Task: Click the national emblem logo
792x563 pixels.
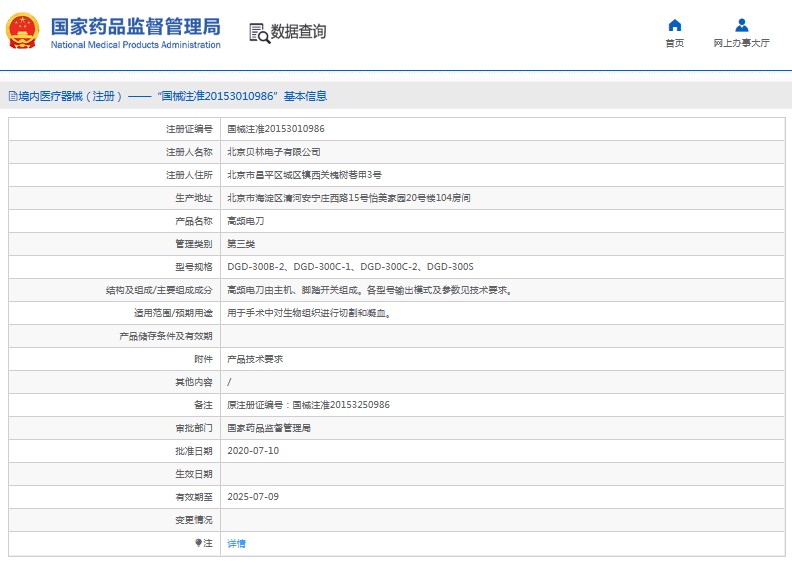Action: point(22,31)
